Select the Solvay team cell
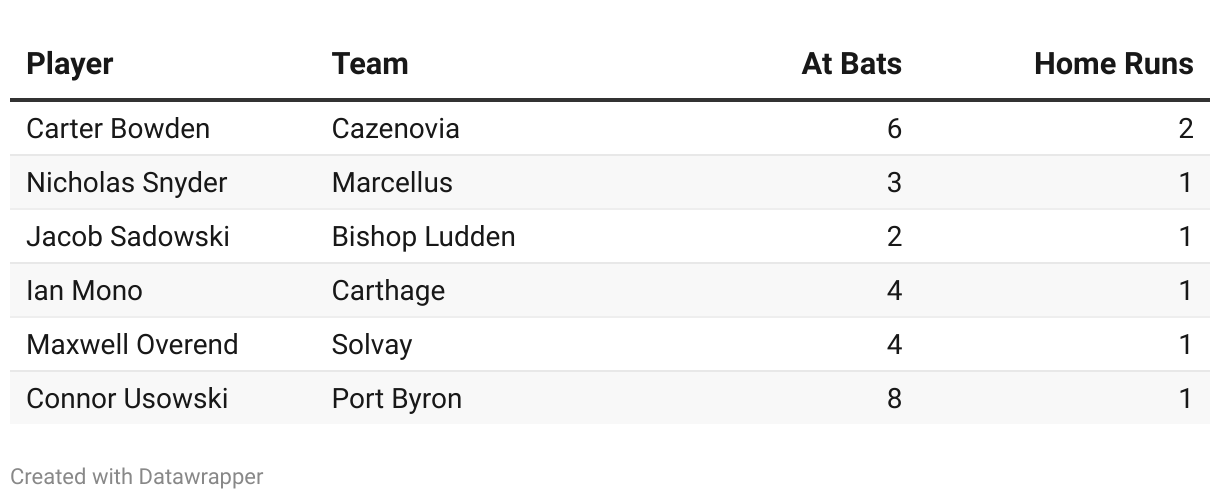Screen dimensions: 1220x500 tap(372, 345)
